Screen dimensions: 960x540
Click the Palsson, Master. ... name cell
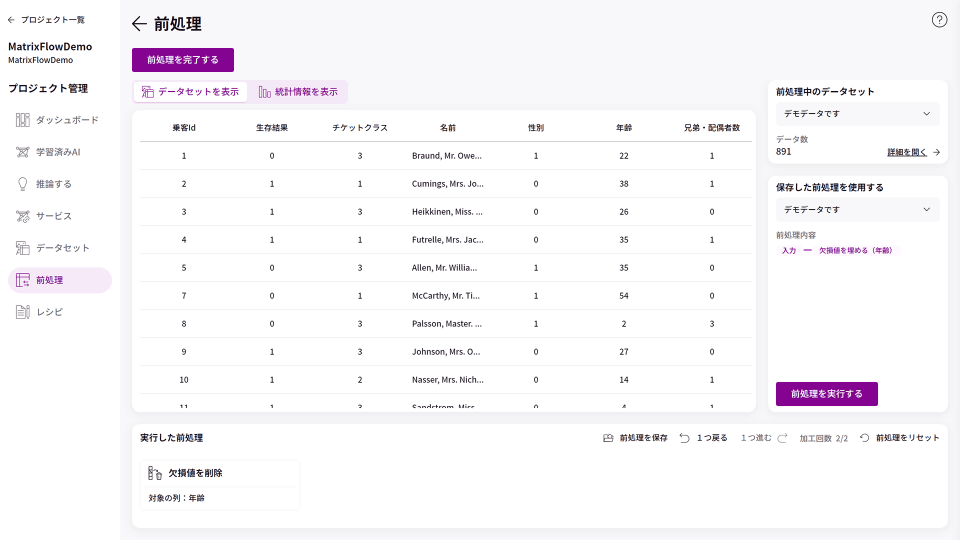[x=447, y=324]
